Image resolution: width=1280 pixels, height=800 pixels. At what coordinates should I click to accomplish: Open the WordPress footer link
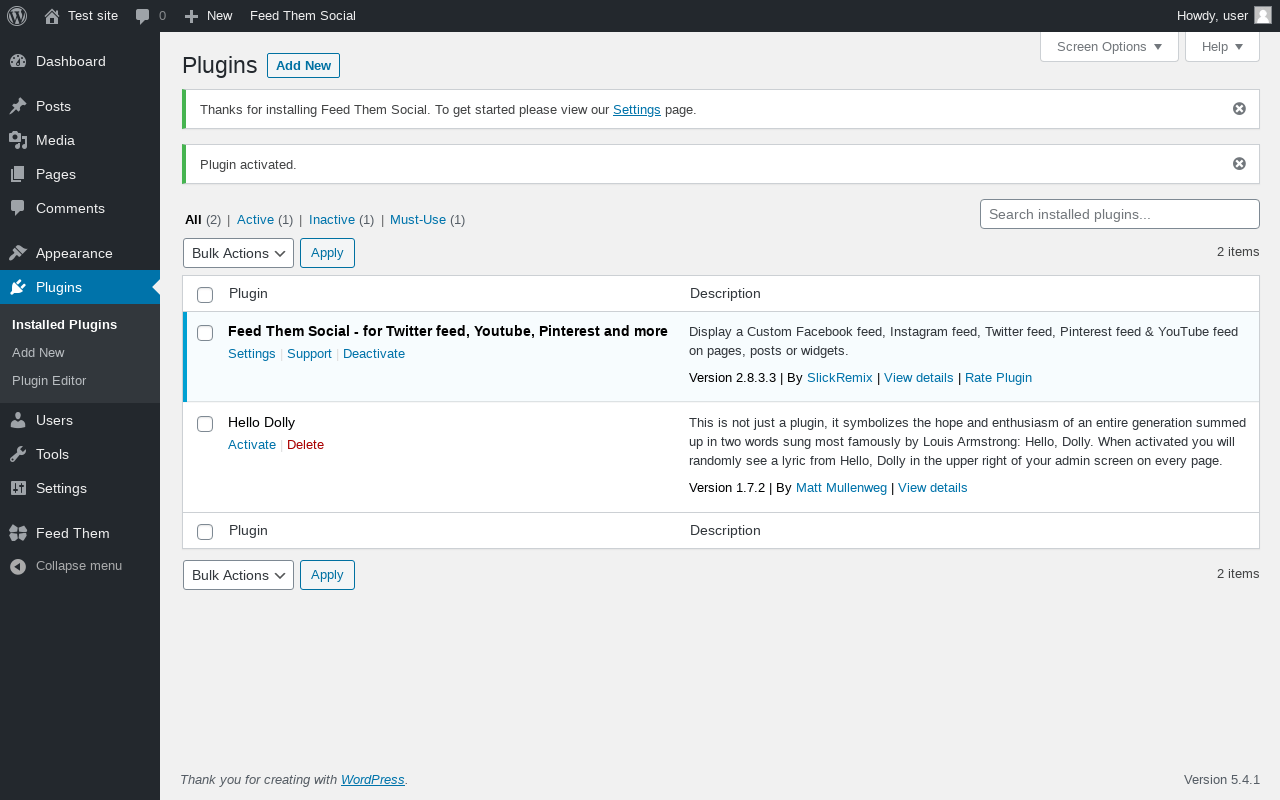(373, 780)
